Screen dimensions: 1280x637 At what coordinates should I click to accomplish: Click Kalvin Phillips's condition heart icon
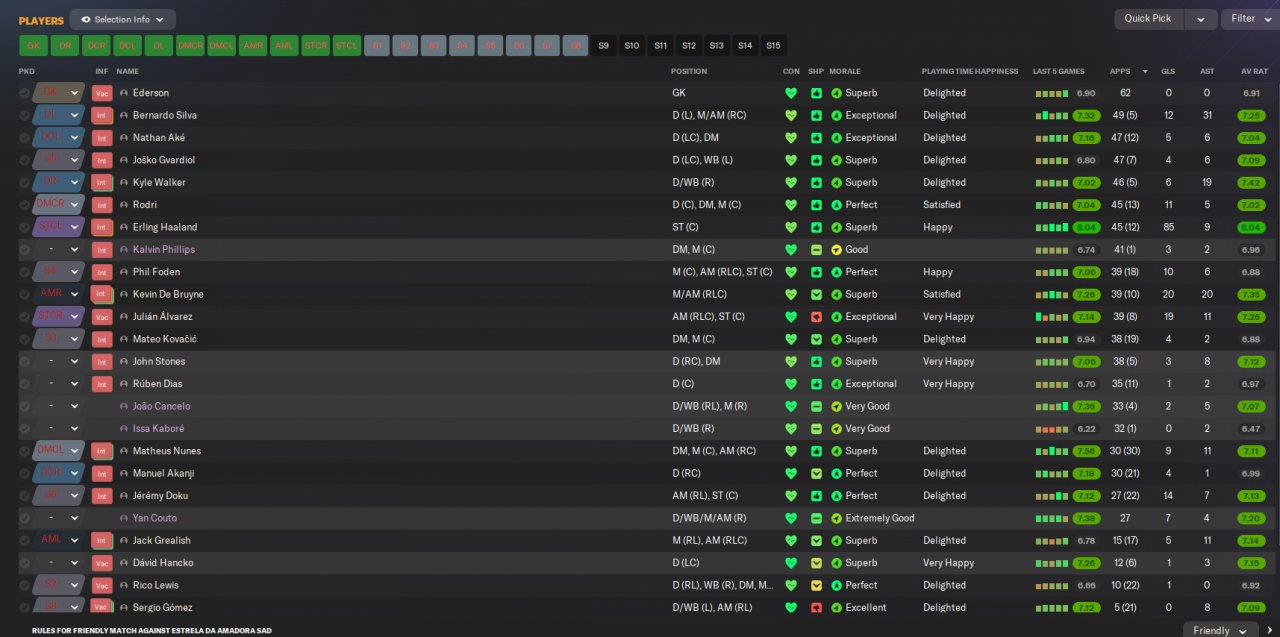pos(791,250)
